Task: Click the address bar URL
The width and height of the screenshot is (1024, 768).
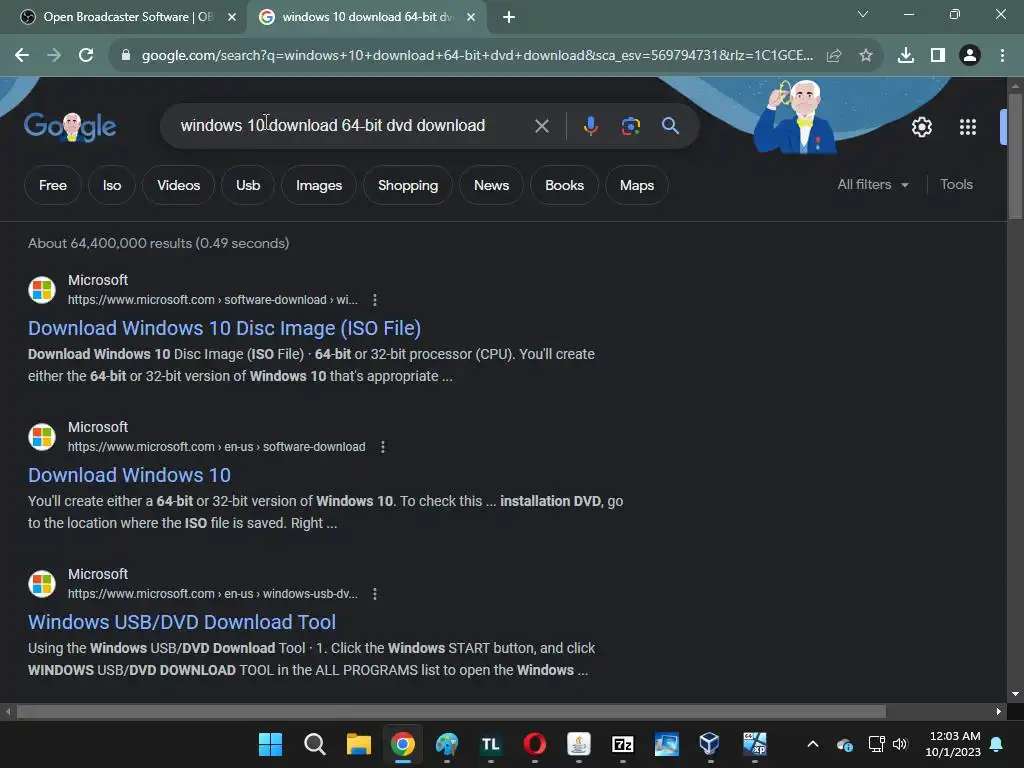Action: [477, 56]
